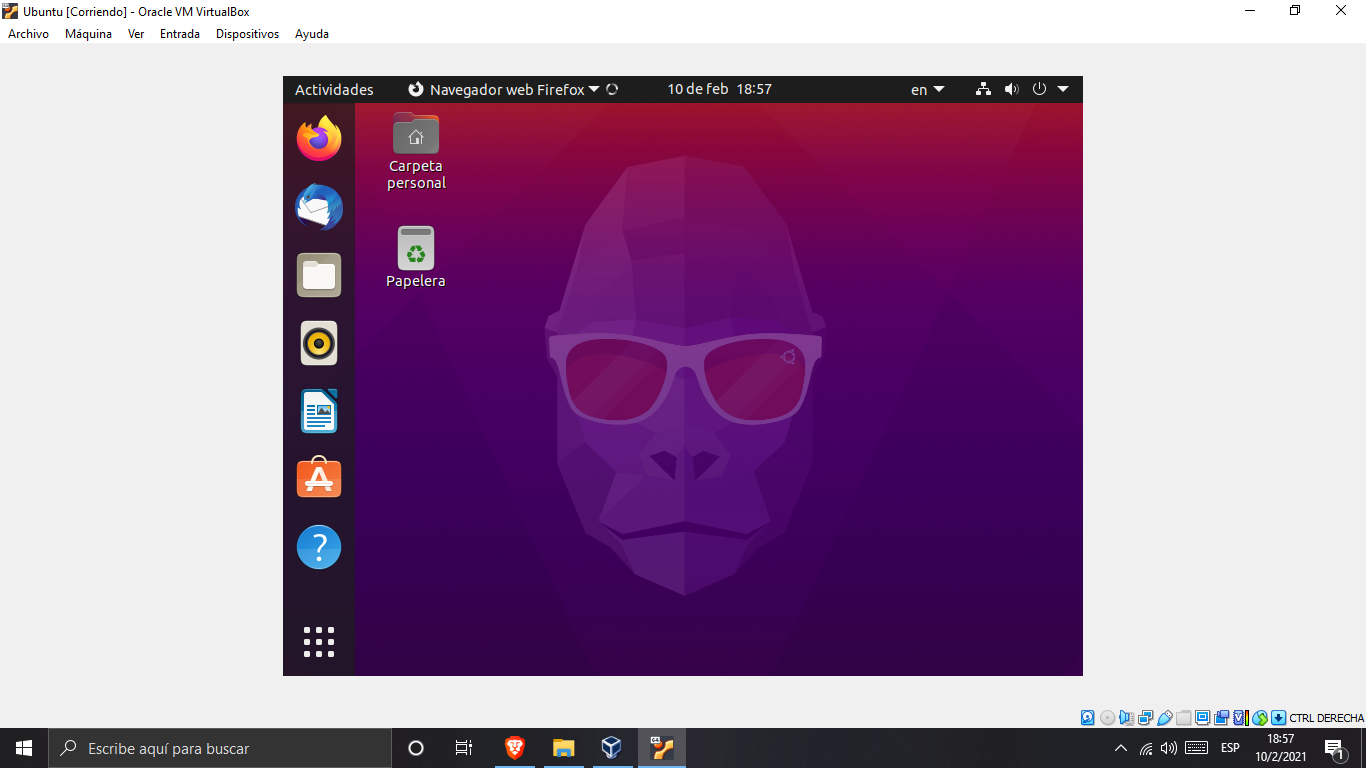Show the applications grid in dock
This screenshot has width=1366, height=768.
tap(319, 642)
